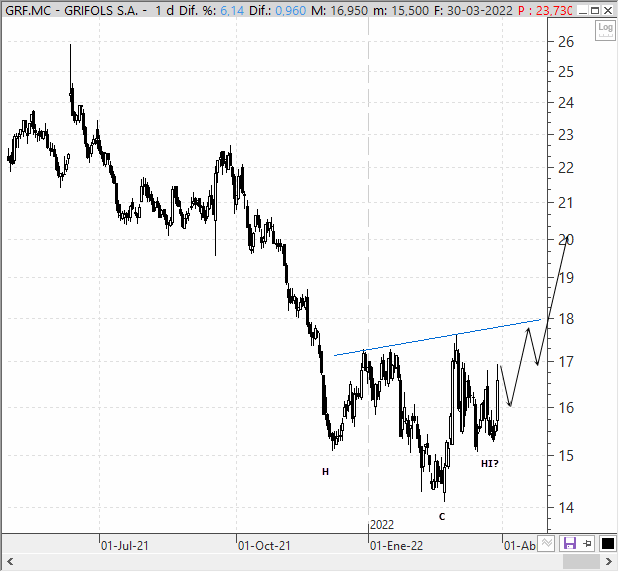
Task: Click the GRF.MC - GRIFOLS S.A. title text
Action: click(71, 11)
